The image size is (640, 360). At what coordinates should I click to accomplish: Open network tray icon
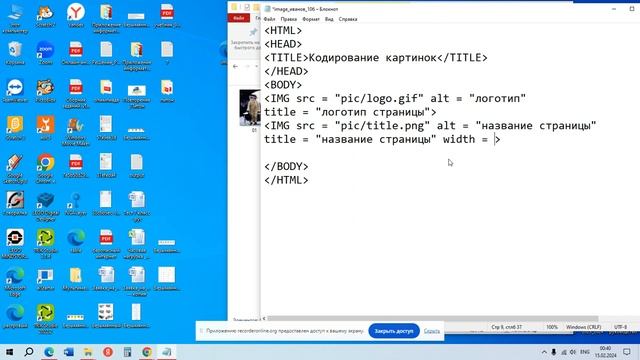tap(564, 352)
